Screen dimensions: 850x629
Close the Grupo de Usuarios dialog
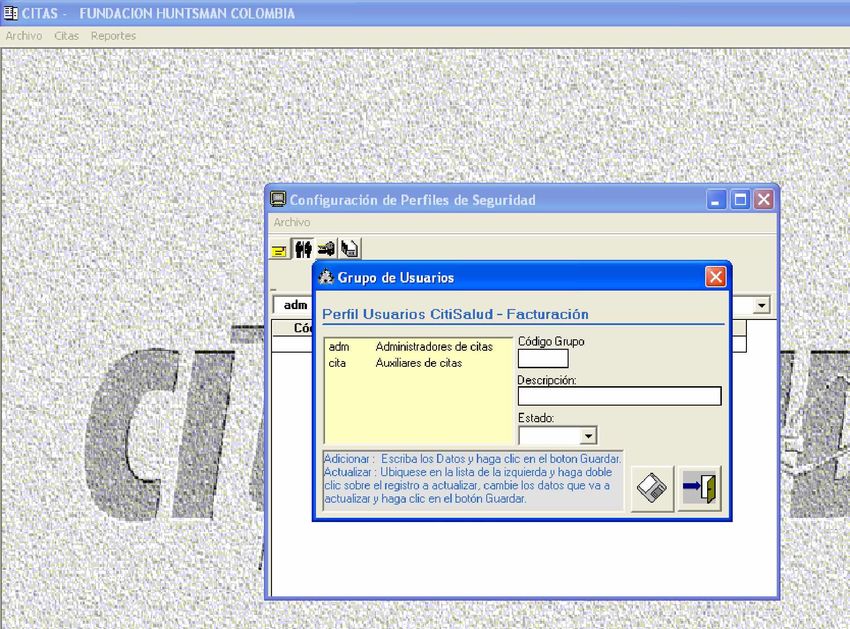(715, 278)
